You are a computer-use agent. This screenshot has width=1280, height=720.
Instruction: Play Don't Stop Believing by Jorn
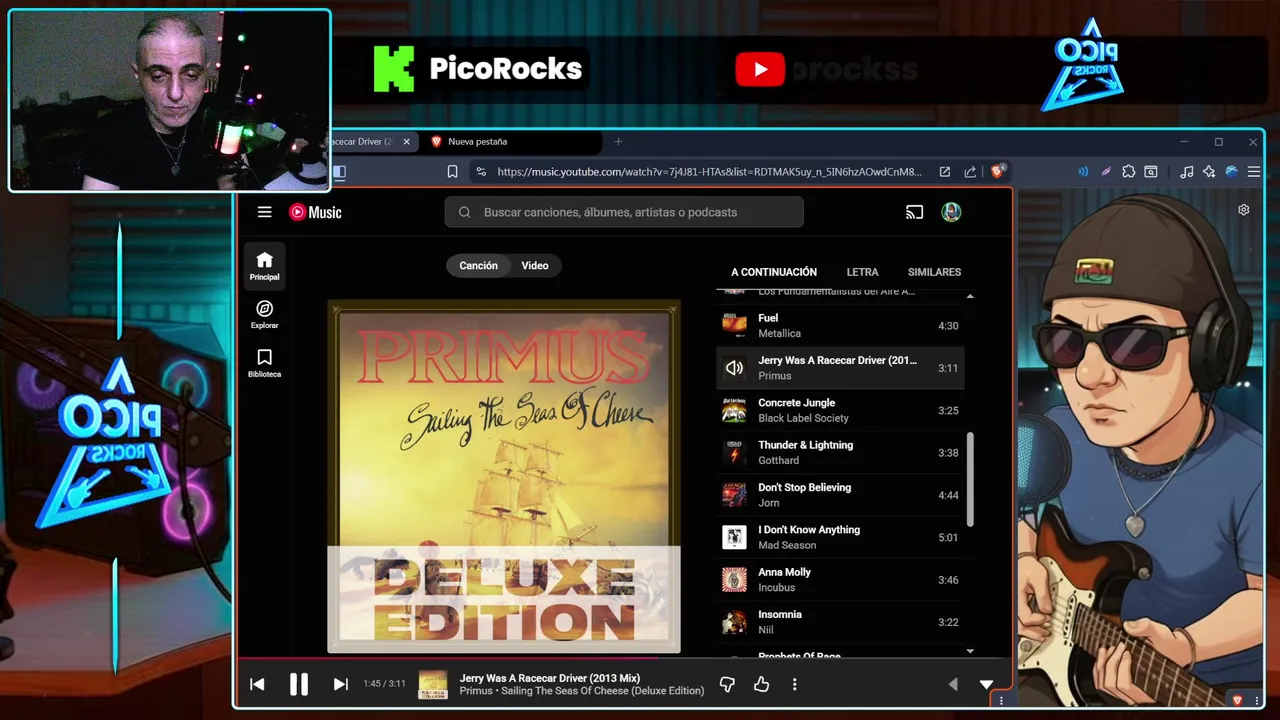click(840, 495)
